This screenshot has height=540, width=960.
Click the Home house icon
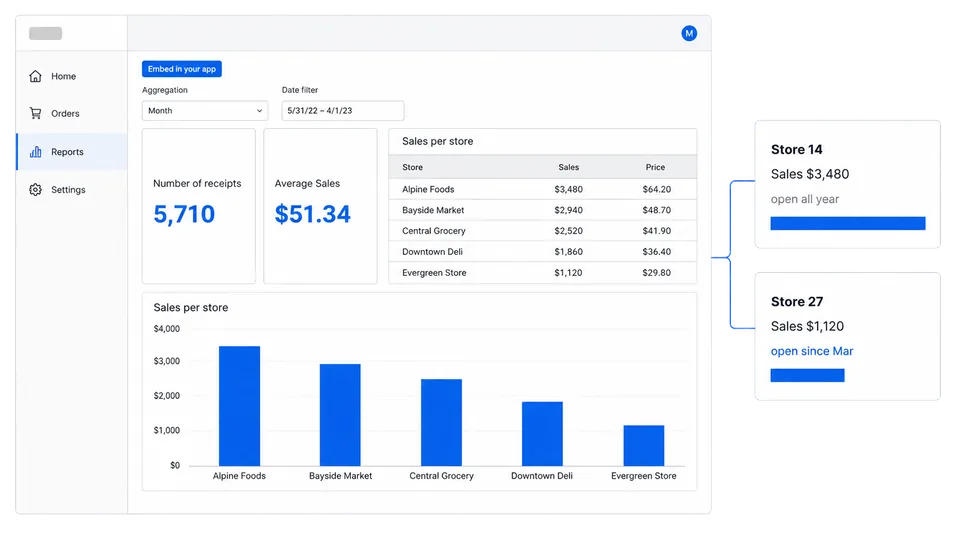[x=36, y=76]
